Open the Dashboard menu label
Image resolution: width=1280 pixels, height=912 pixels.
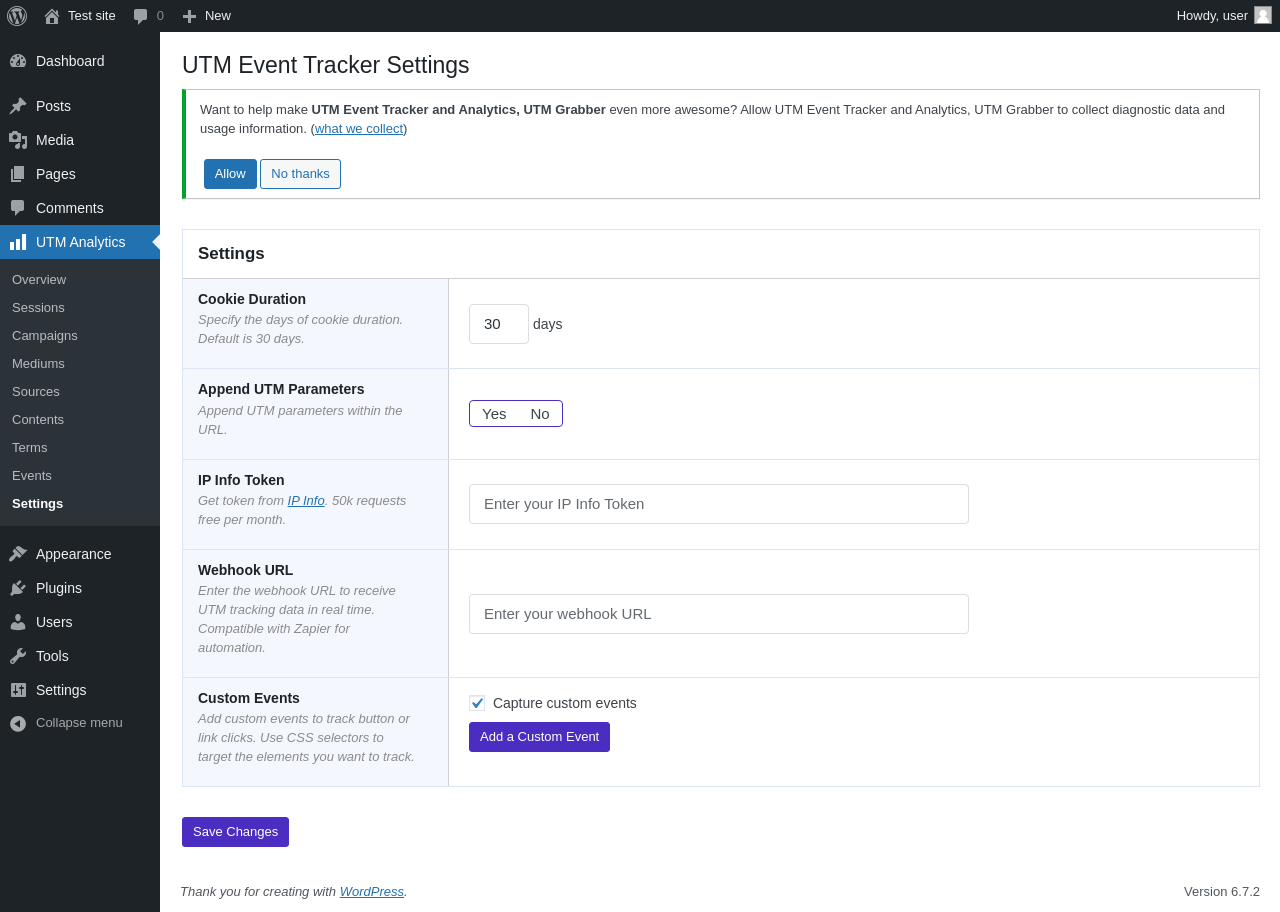[70, 61]
